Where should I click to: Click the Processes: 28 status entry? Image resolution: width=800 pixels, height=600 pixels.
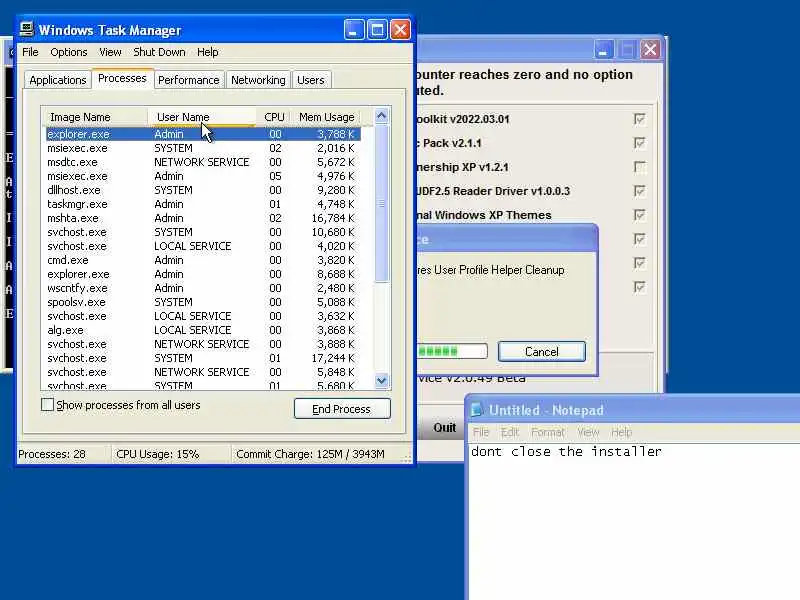tap(52, 454)
